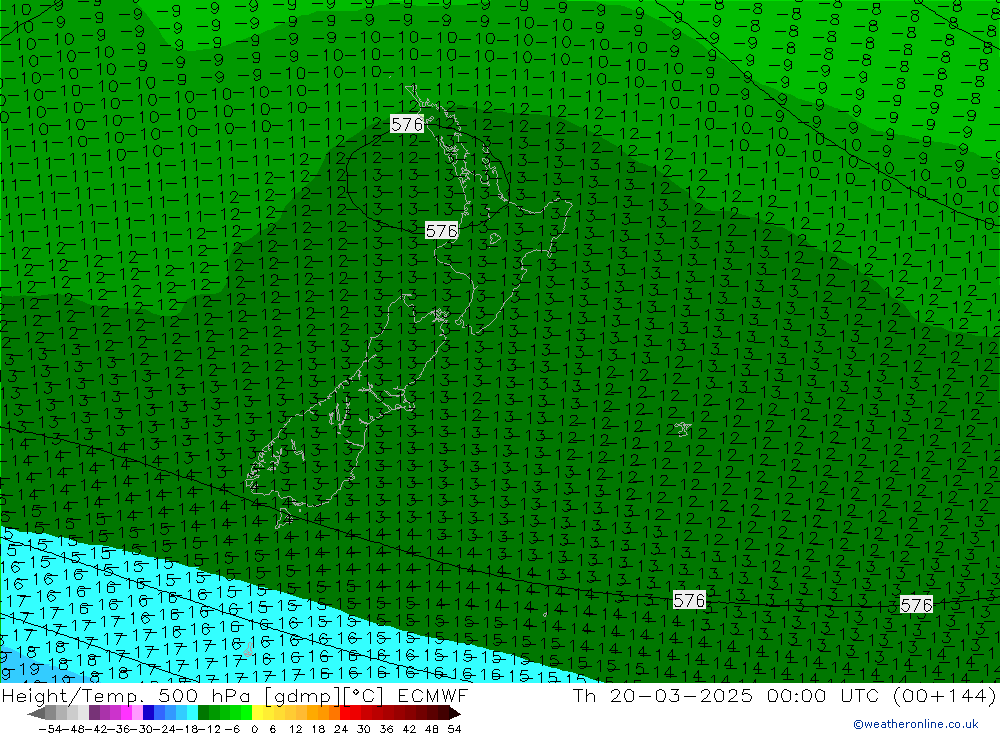Click the bright red swatch above 24
Image resolution: width=1000 pixels, height=733 pixels.
345,713
